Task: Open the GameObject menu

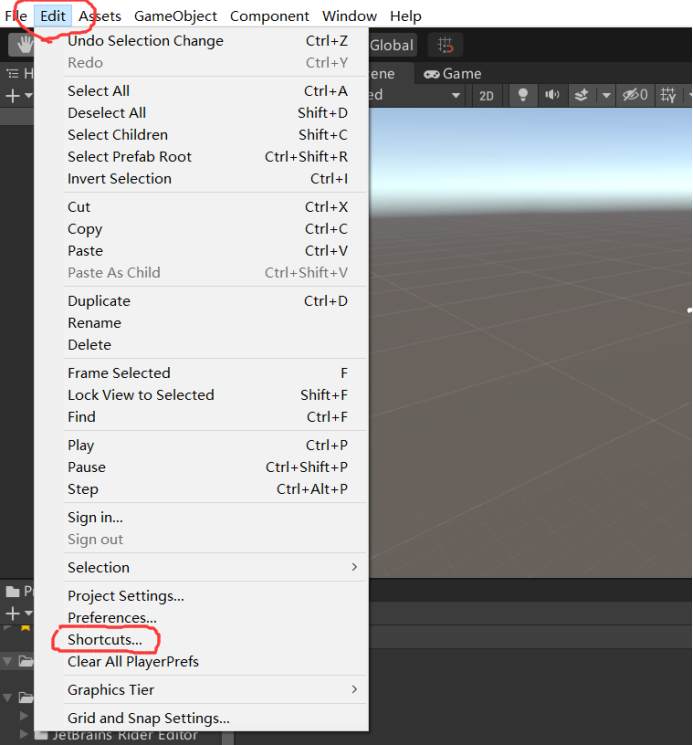Action: (x=175, y=16)
